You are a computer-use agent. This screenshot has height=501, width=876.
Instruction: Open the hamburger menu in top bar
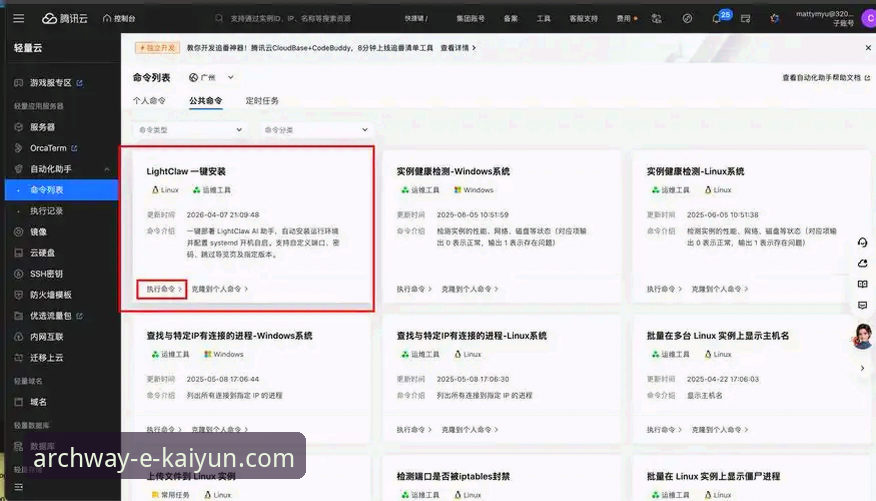point(18,18)
